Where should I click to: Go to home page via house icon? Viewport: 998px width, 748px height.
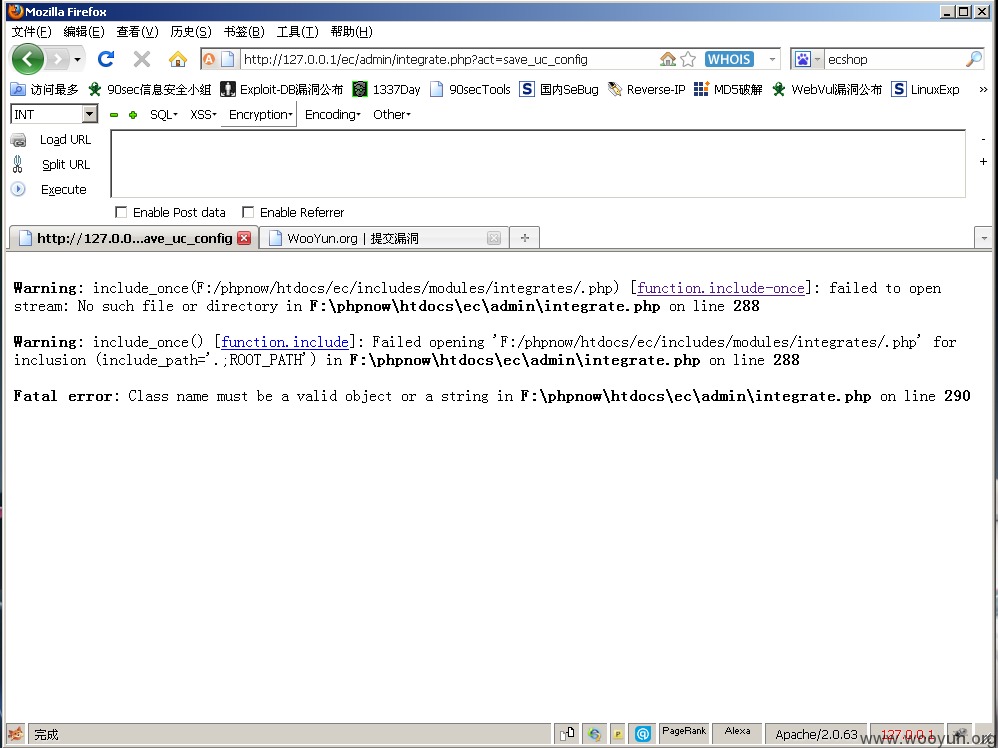point(178,59)
